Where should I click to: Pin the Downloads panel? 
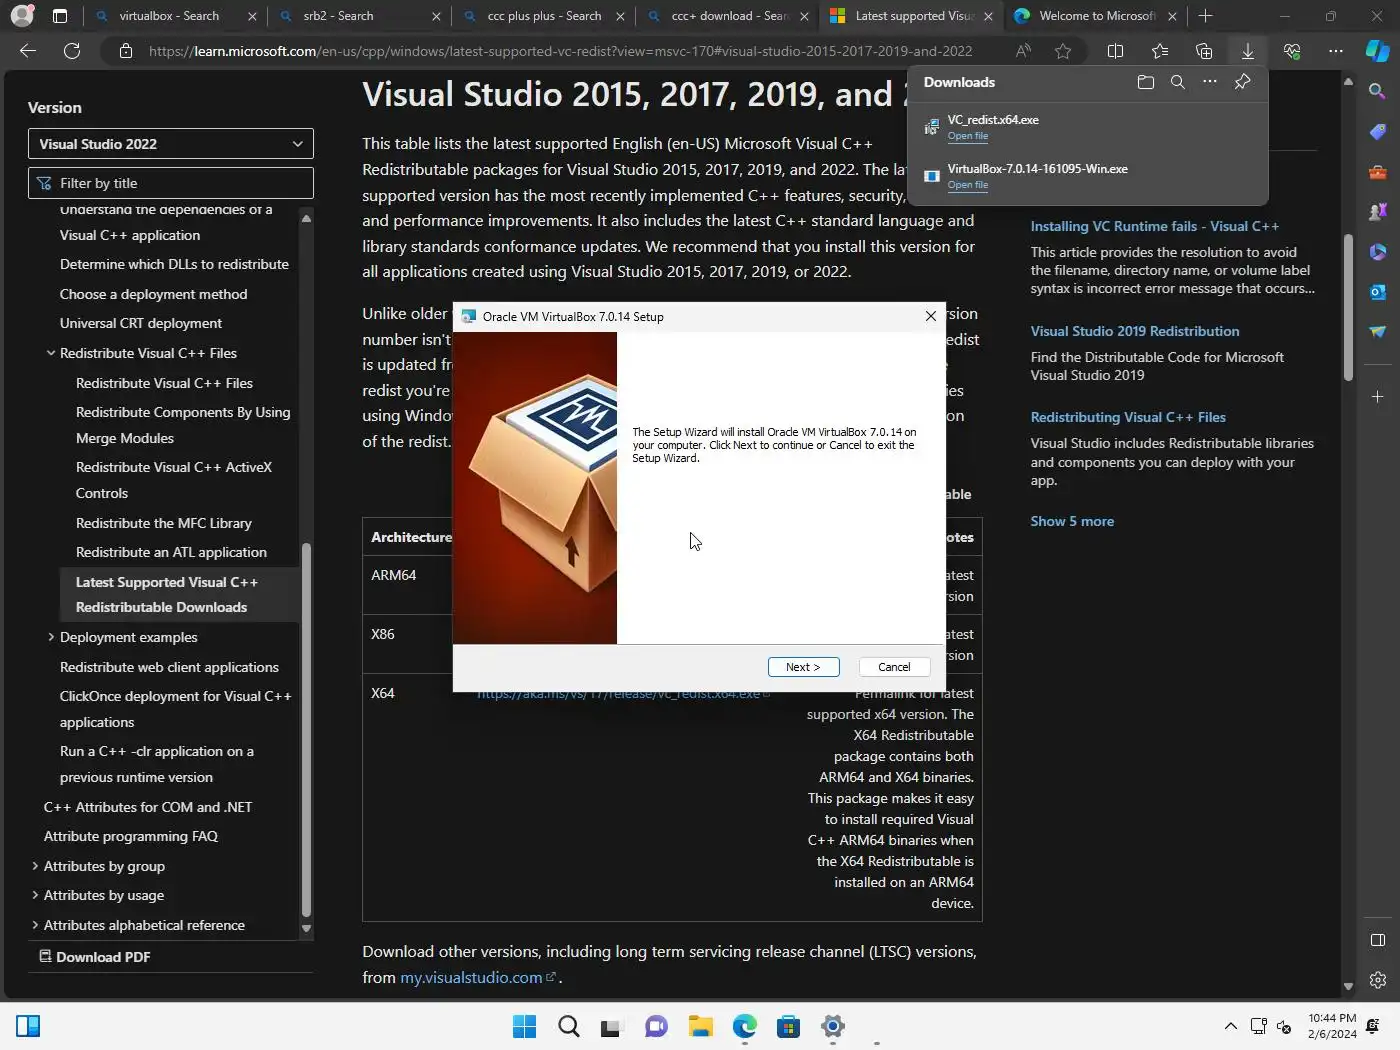[x=1243, y=82]
